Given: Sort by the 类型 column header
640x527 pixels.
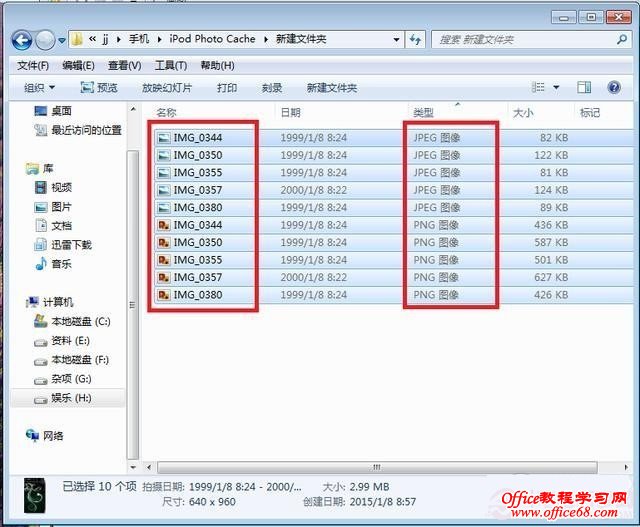Looking at the screenshot, I should pyautogui.click(x=423, y=112).
